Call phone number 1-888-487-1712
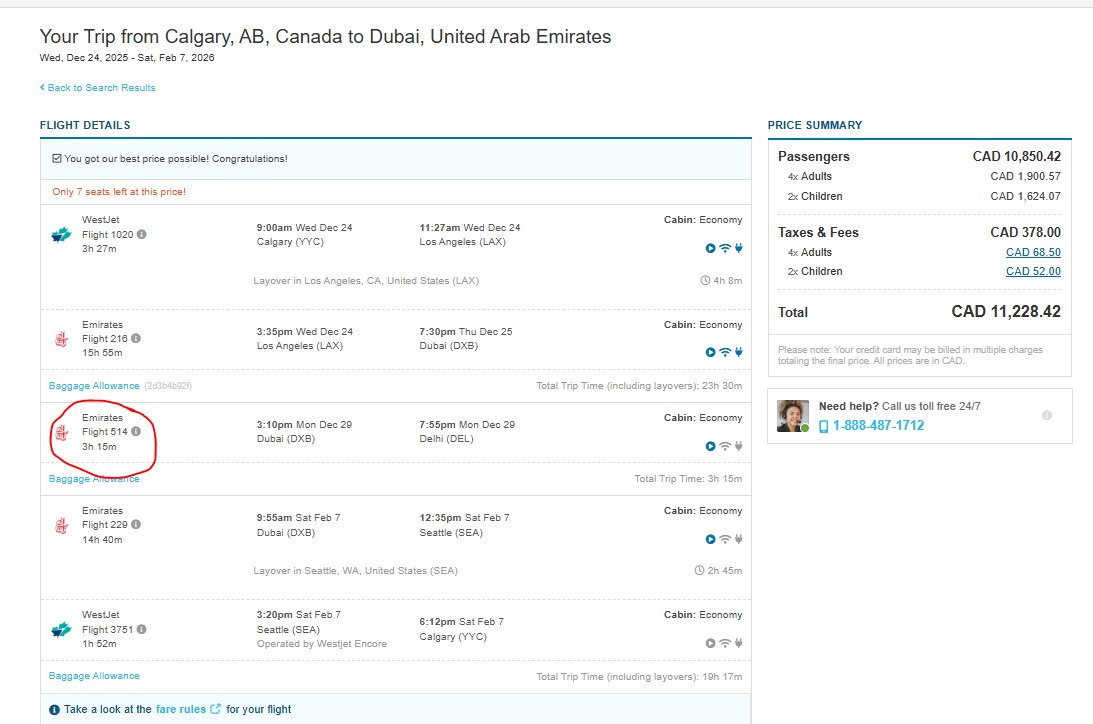Screen dimensions: 1093x724 (878, 426)
